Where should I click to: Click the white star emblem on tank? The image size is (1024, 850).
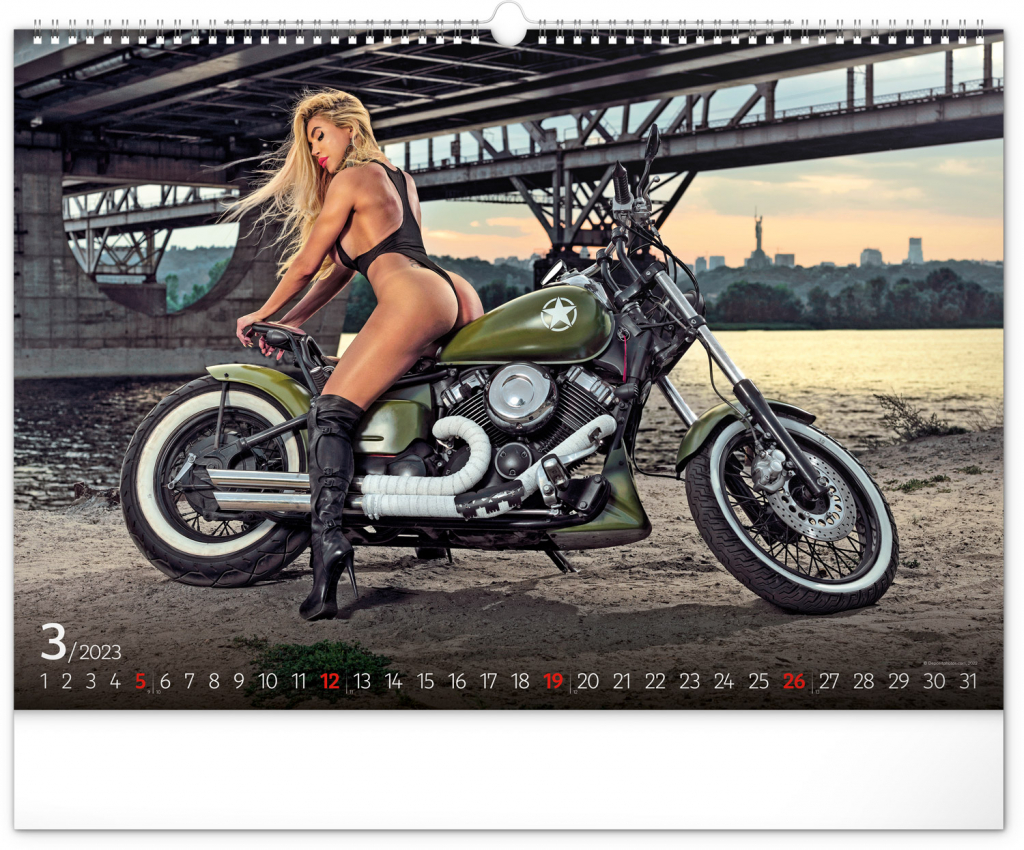pyautogui.click(x=558, y=314)
